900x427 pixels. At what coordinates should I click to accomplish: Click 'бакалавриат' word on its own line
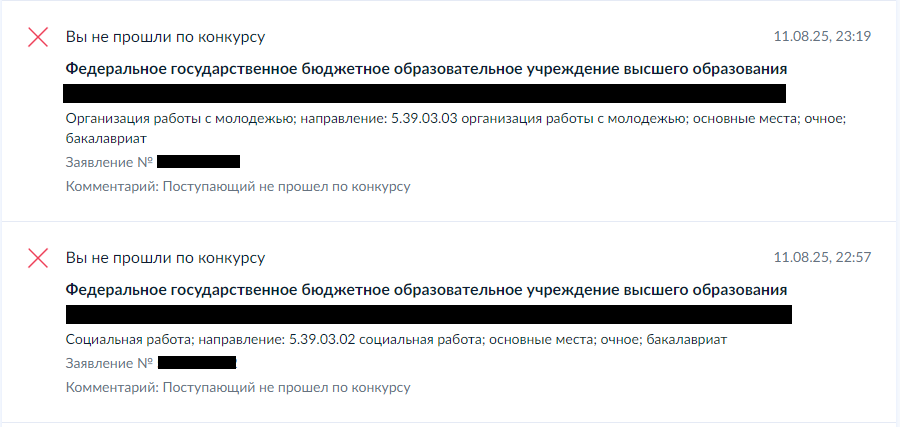[106, 137]
